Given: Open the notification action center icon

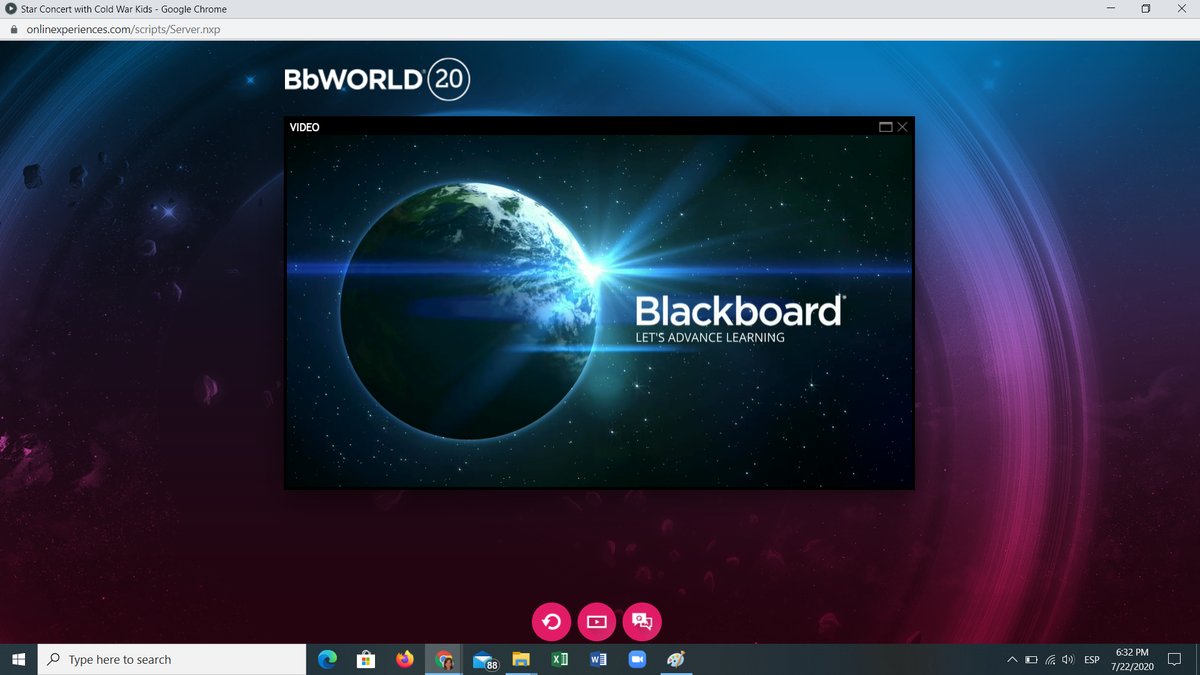Looking at the screenshot, I should click(1175, 659).
